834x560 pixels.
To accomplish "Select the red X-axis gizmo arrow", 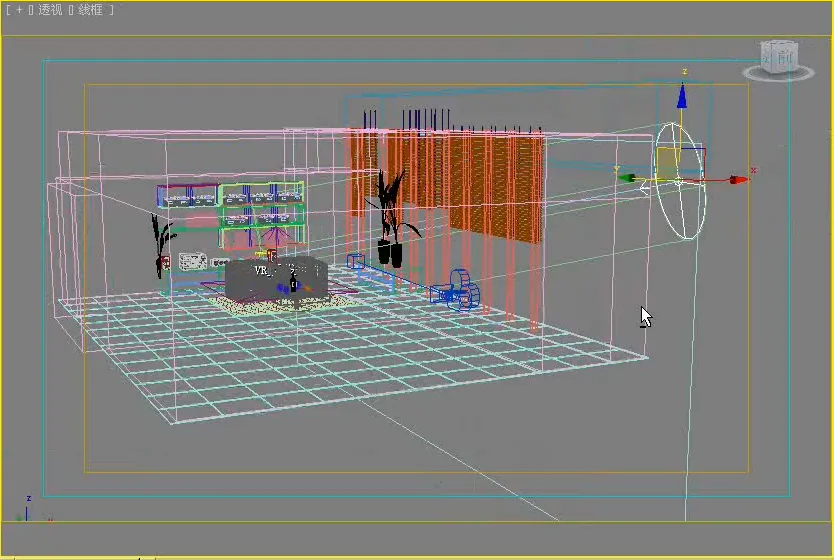I will pyautogui.click(x=738, y=180).
